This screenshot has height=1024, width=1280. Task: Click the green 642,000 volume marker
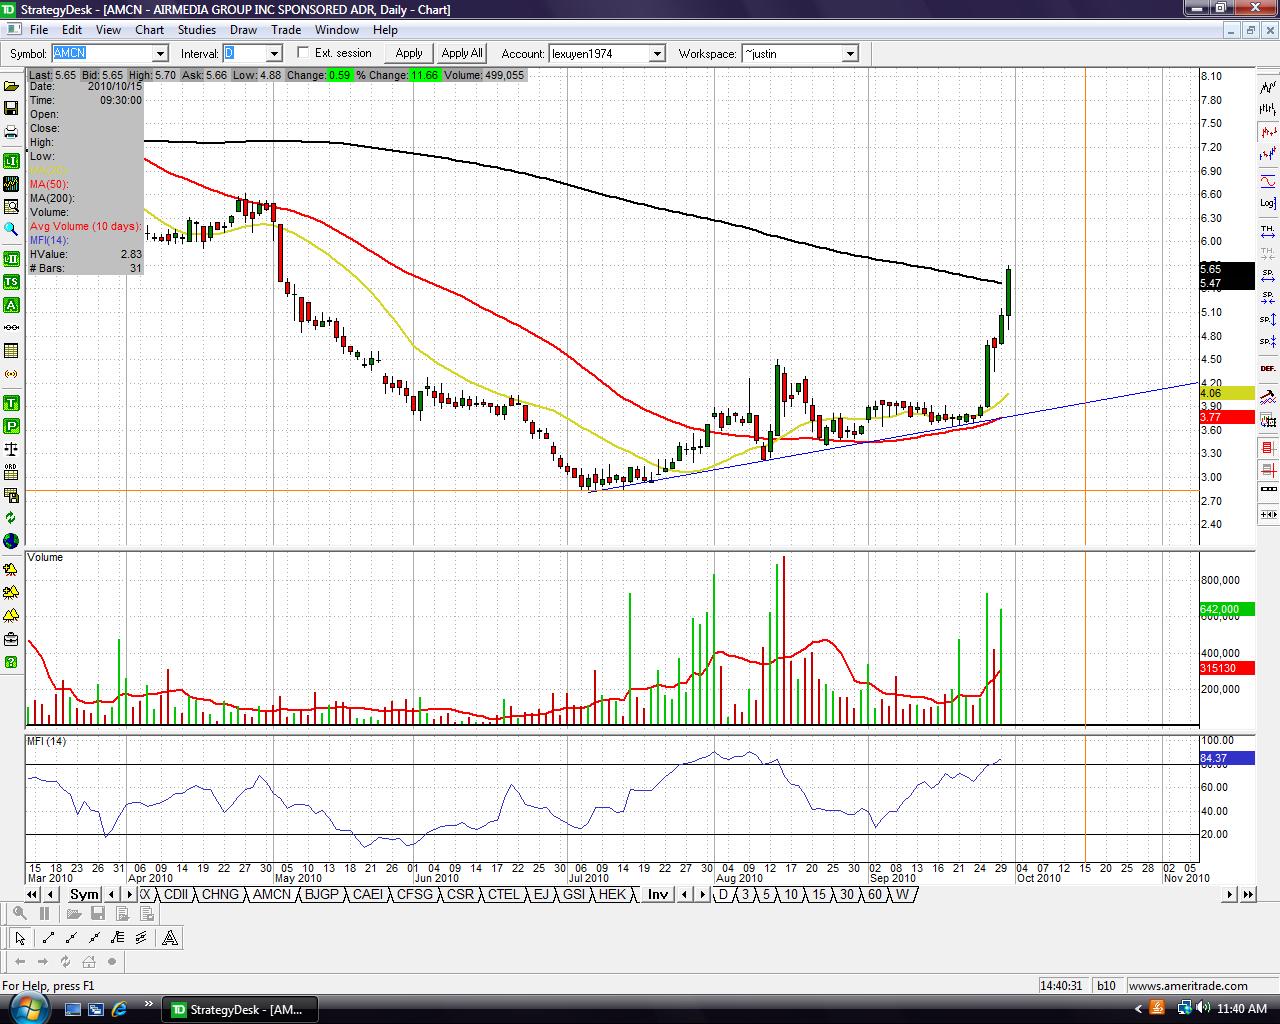(x=1227, y=610)
